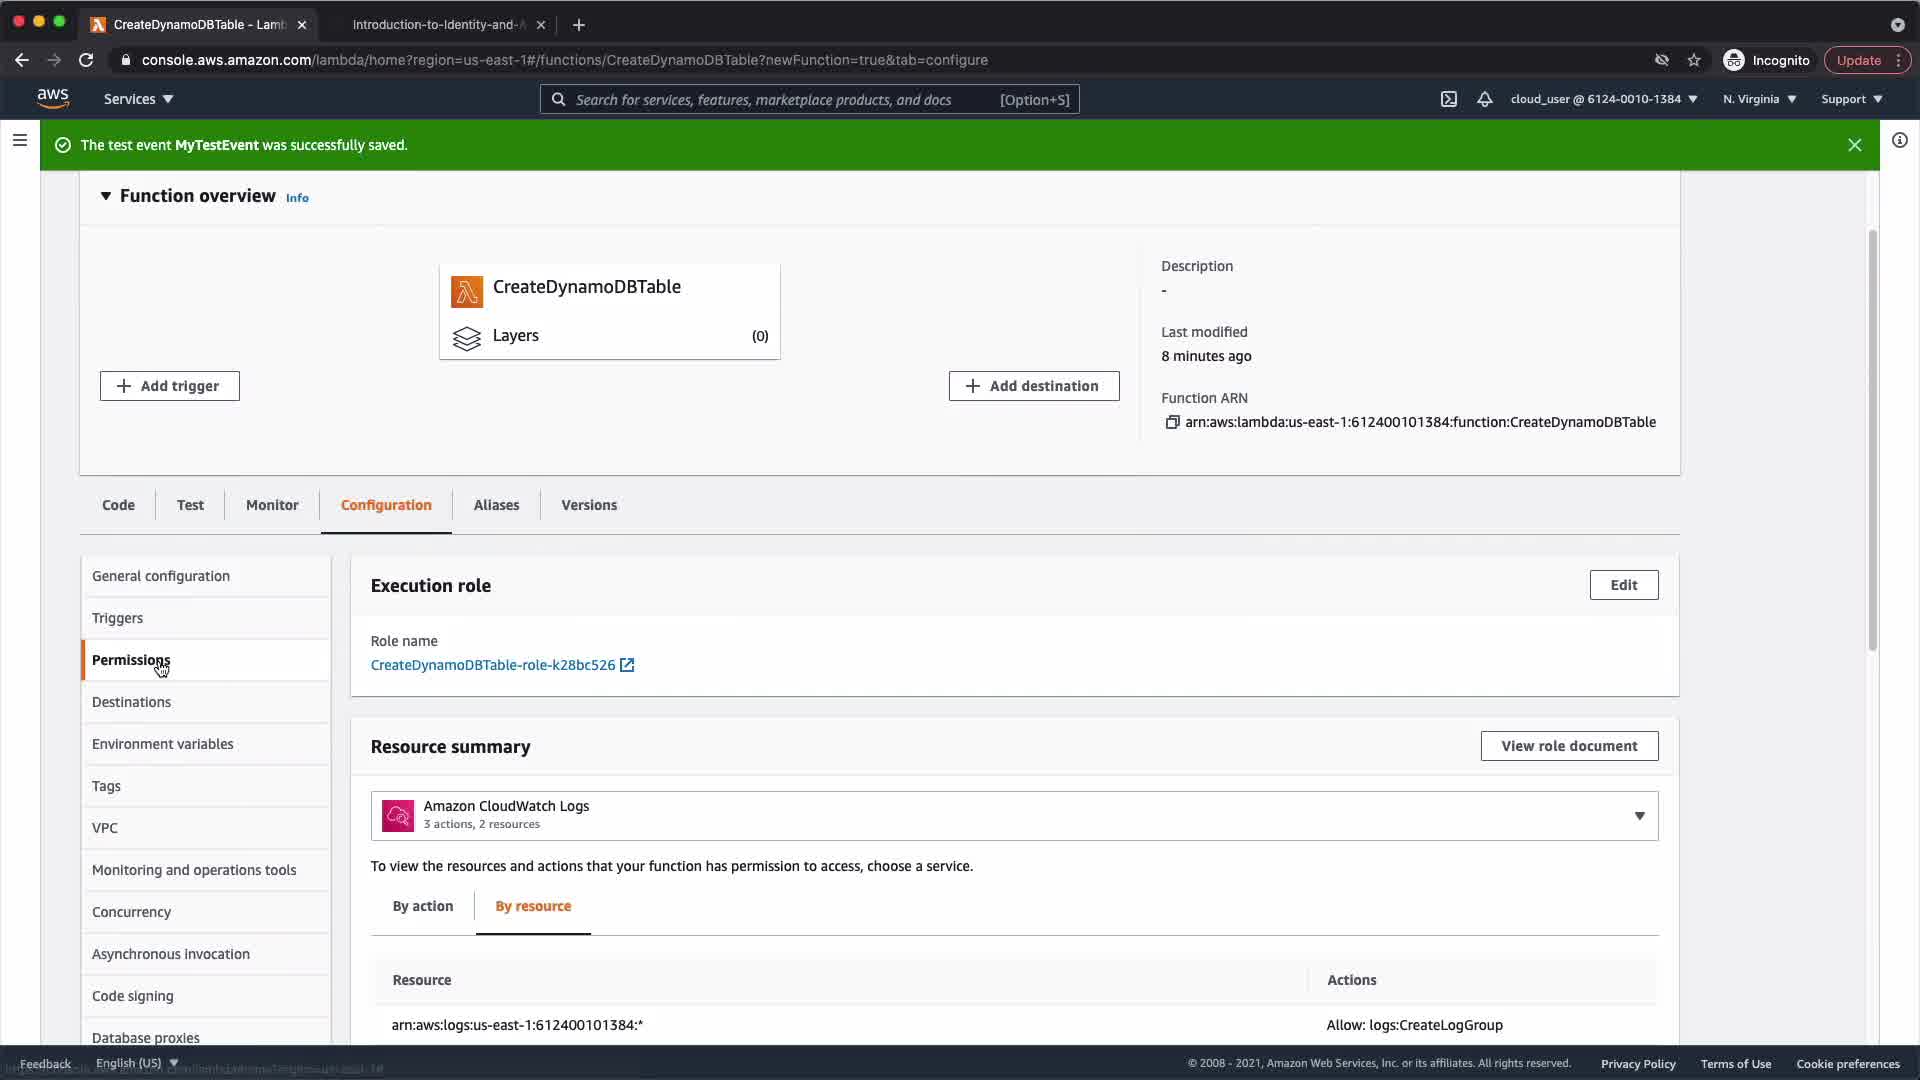Viewport: 1920px width, 1080px height.
Task: Open the CreateDynamoDBTable-role-k28bc526 link
Action: coord(493,665)
